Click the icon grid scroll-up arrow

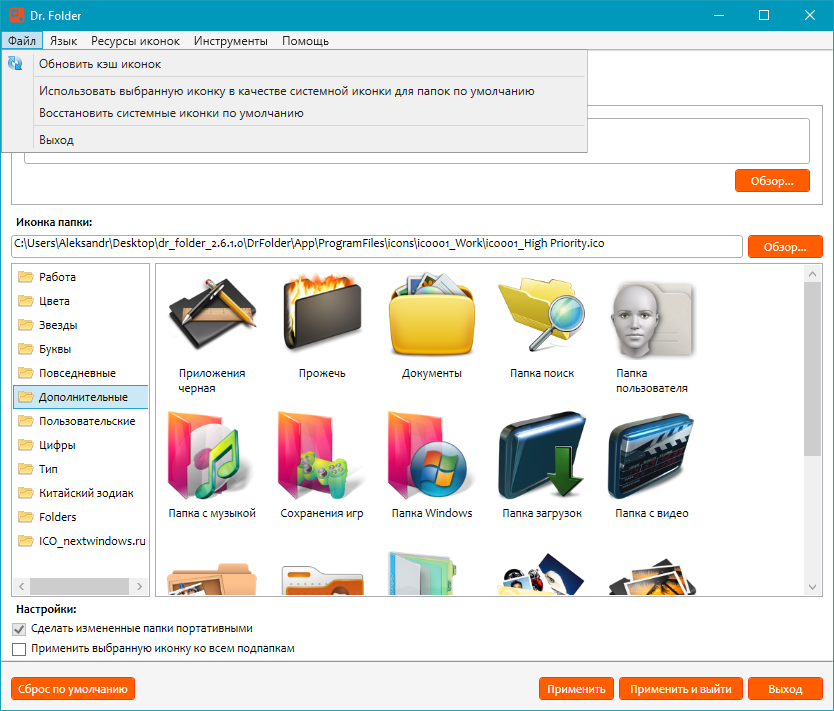pyautogui.click(x=812, y=274)
